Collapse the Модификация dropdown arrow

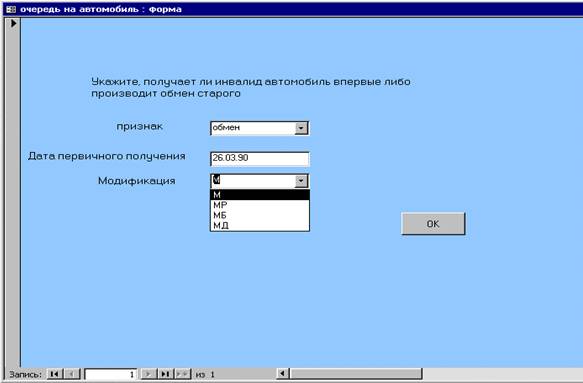pos(301,181)
